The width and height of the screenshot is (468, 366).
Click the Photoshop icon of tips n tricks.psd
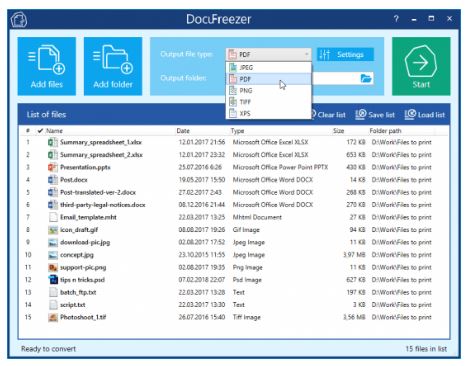[x=53, y=280]
